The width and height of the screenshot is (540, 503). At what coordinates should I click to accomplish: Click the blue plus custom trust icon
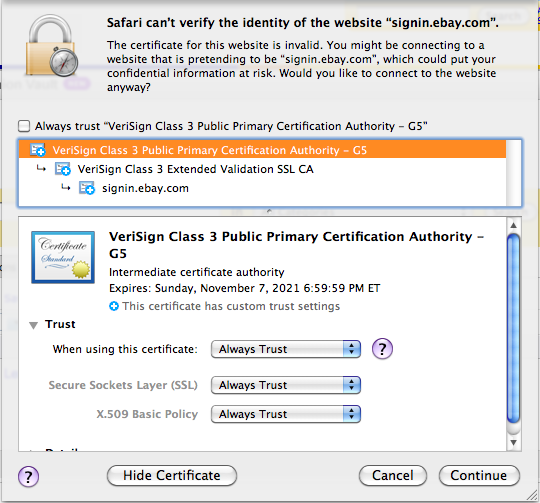114,306
